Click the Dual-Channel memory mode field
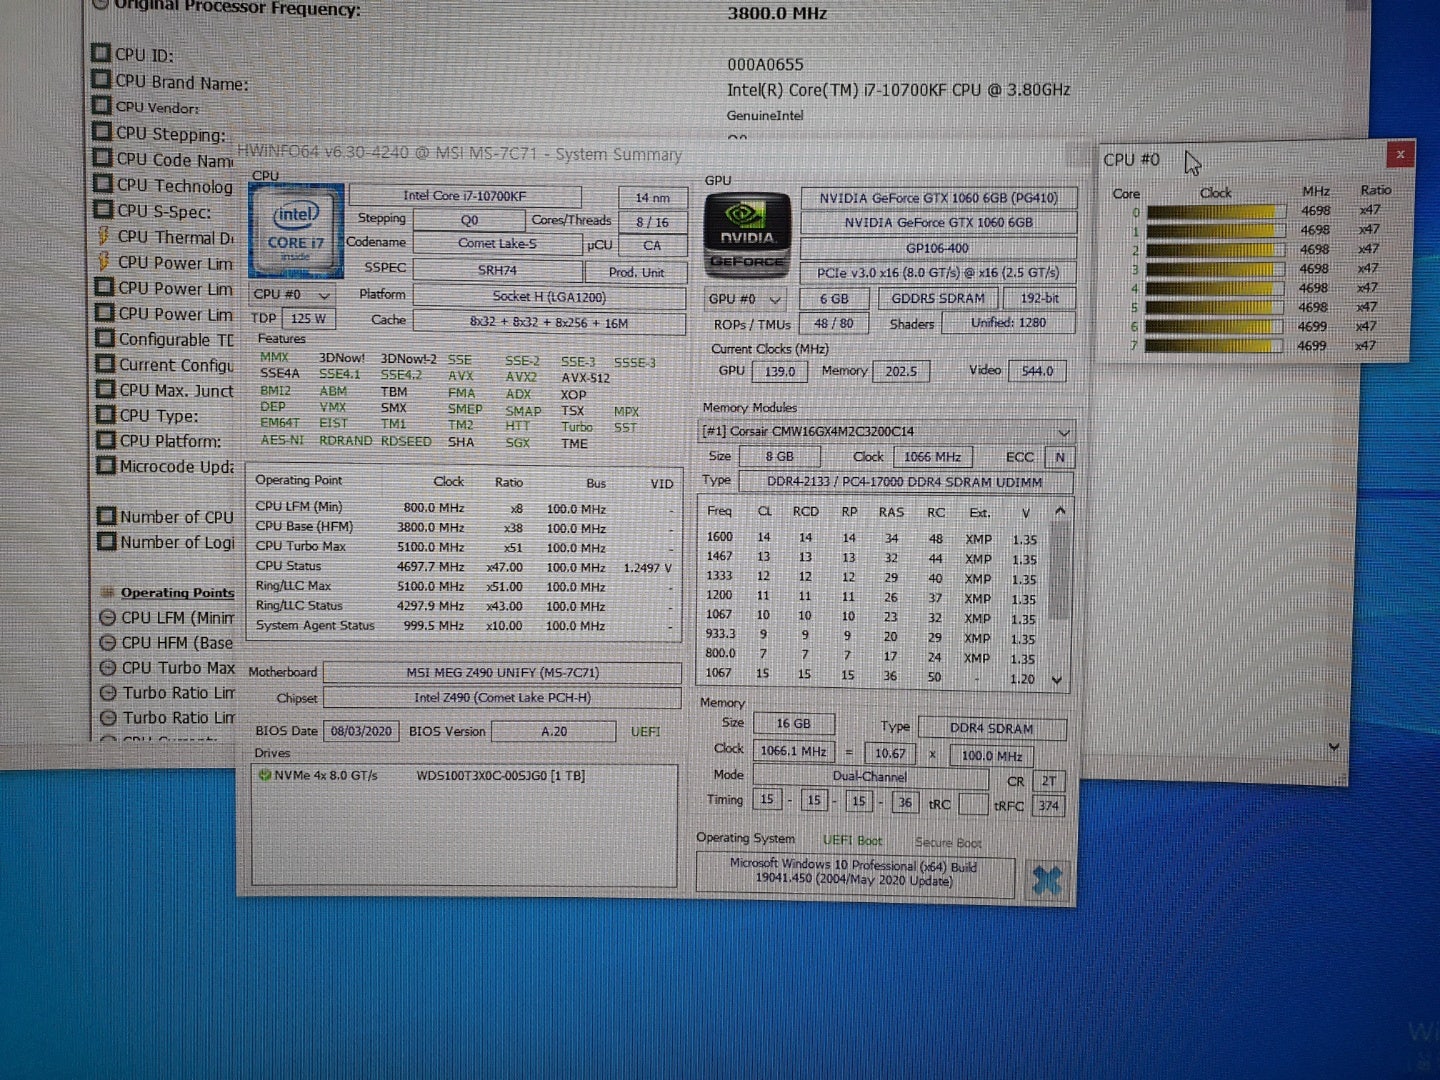The image size is (1440, 1080). 870,776
